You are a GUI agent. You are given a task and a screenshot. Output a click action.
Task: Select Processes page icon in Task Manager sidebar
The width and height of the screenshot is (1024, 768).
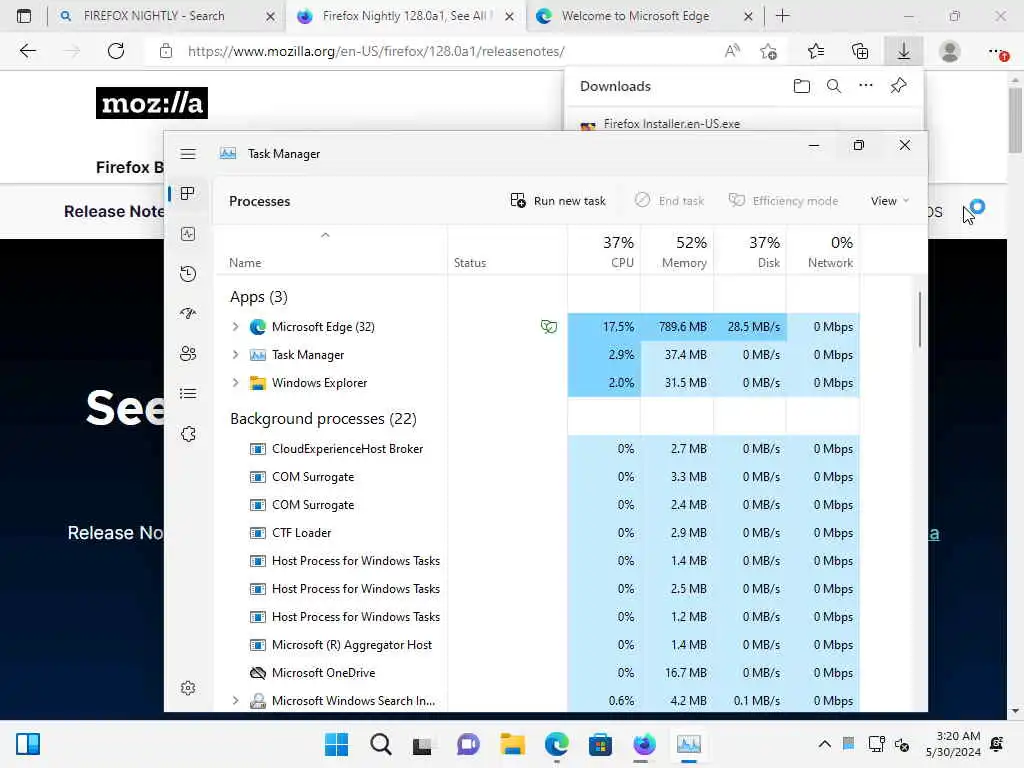coord(188,194)
